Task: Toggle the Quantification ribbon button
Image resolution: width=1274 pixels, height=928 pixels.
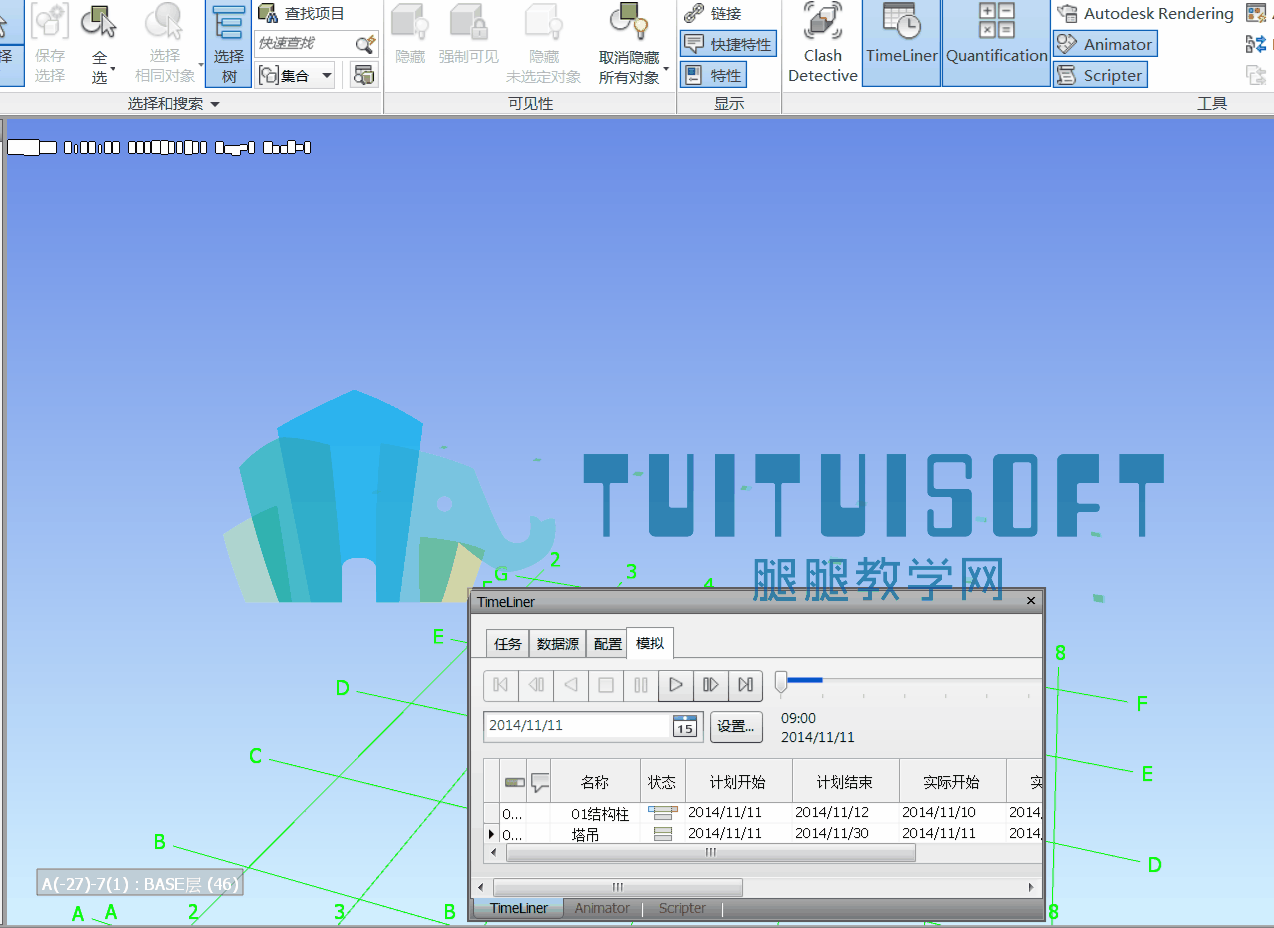Action: coord(996,44)
